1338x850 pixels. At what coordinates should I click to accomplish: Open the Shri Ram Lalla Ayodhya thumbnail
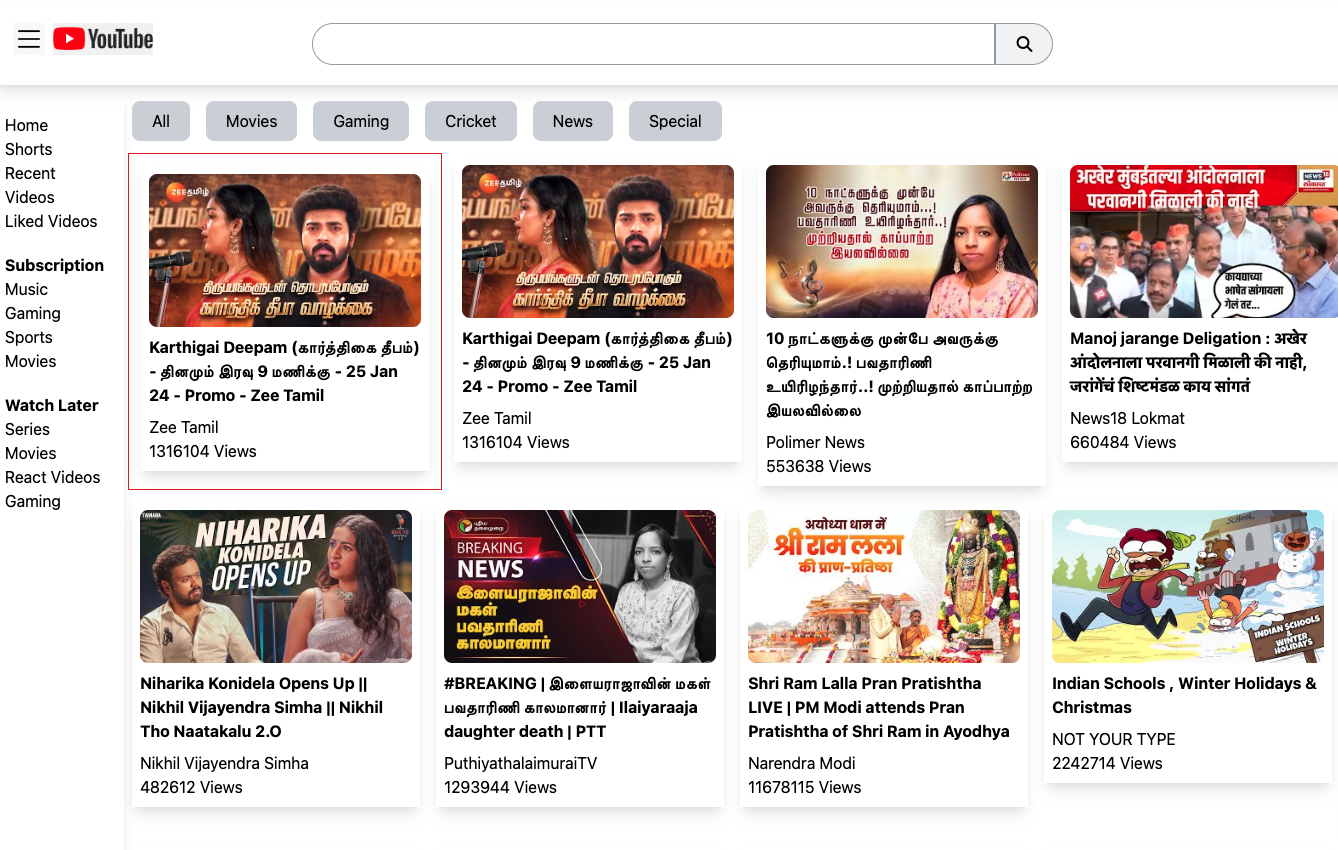884,586
